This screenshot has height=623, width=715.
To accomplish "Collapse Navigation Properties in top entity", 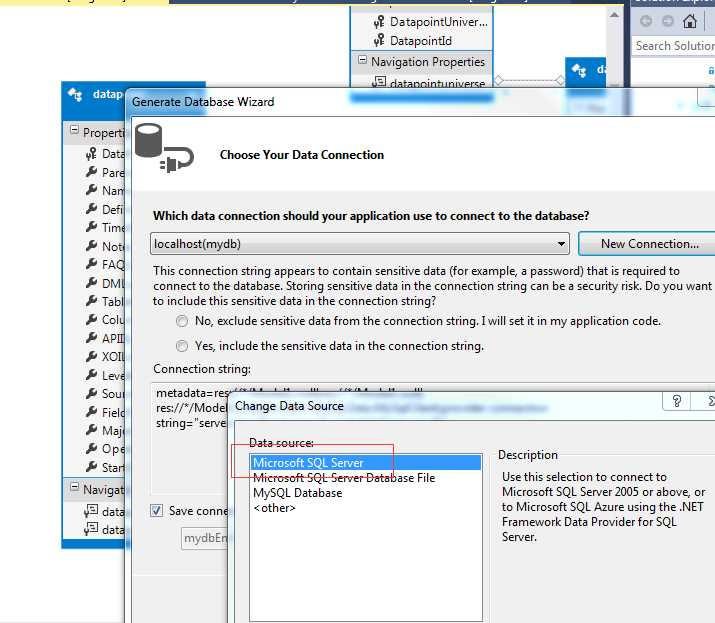I will click(363, 60).
